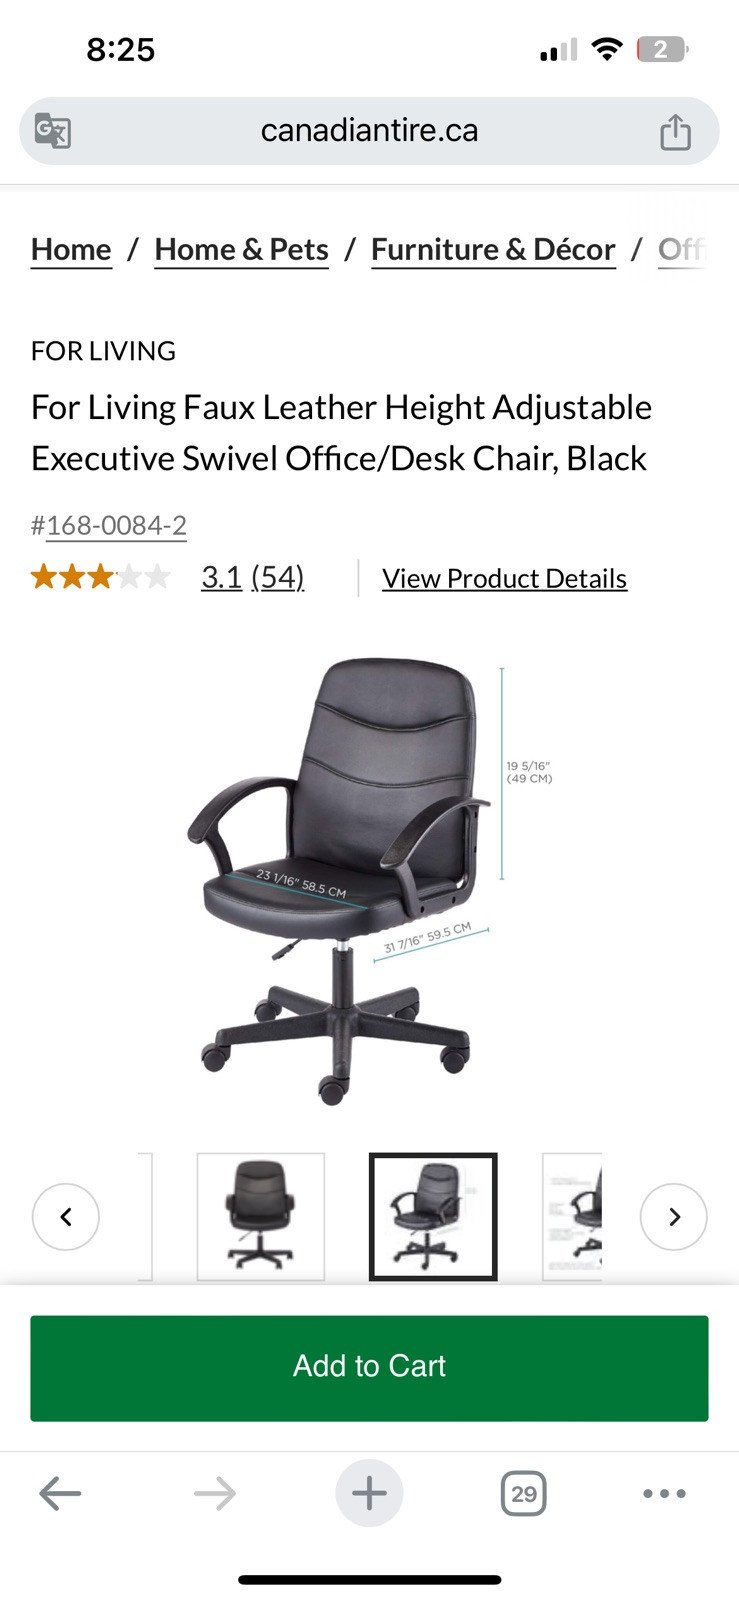Add the chair to cart
This screenshot has width=739, height=1600.
(x=369, y=1368)
